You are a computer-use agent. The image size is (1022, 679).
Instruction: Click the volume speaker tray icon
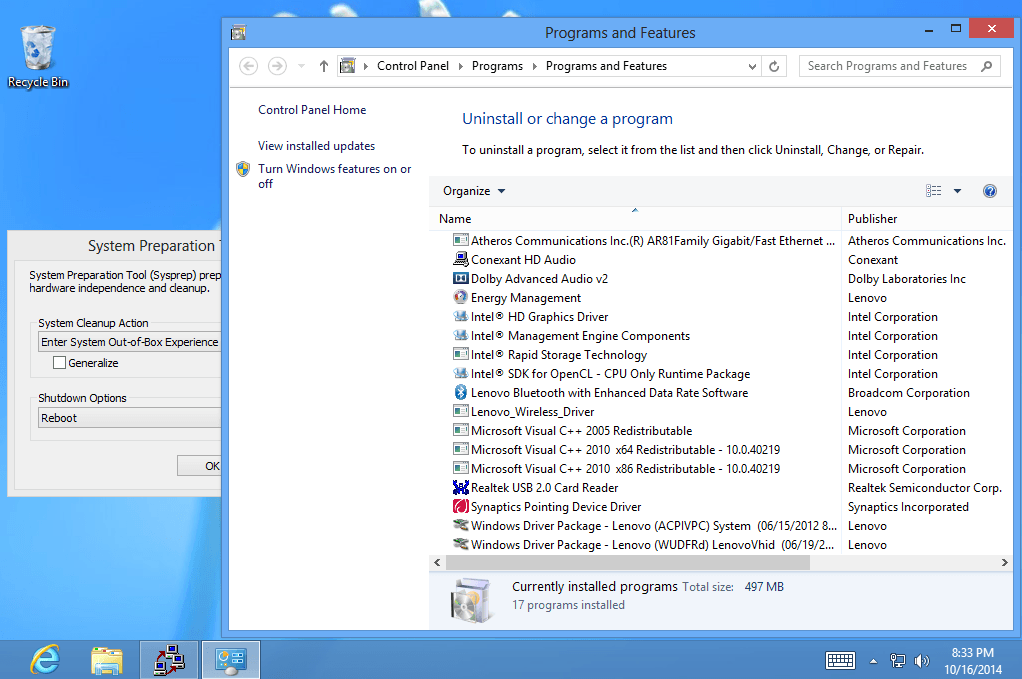(x=921, y=661)
